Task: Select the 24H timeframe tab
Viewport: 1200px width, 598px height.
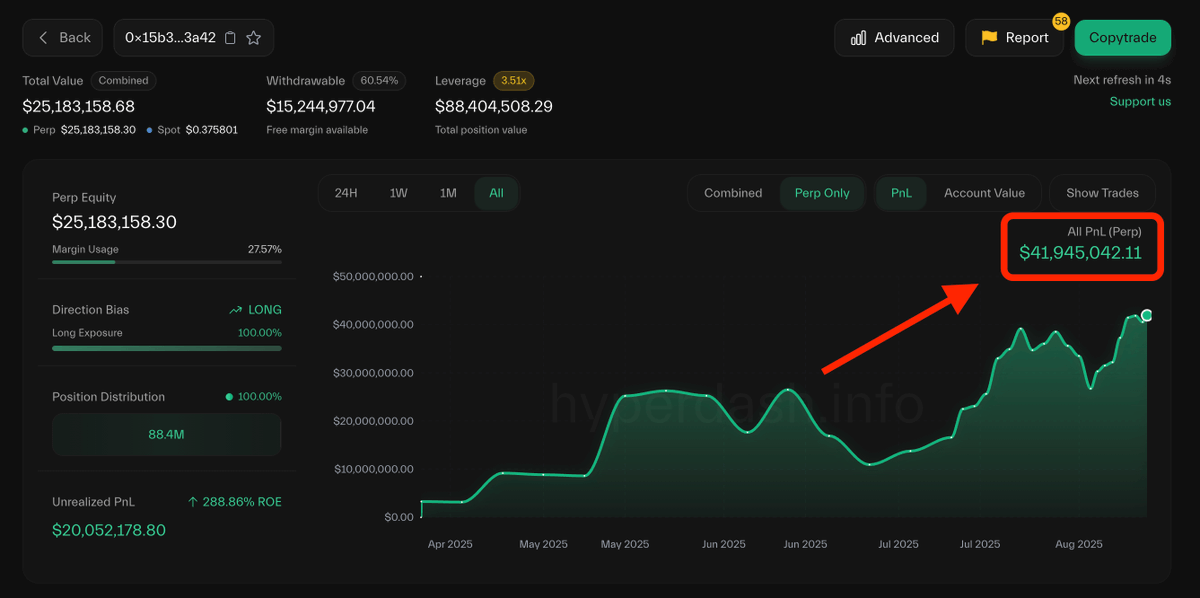Action: 346,193
